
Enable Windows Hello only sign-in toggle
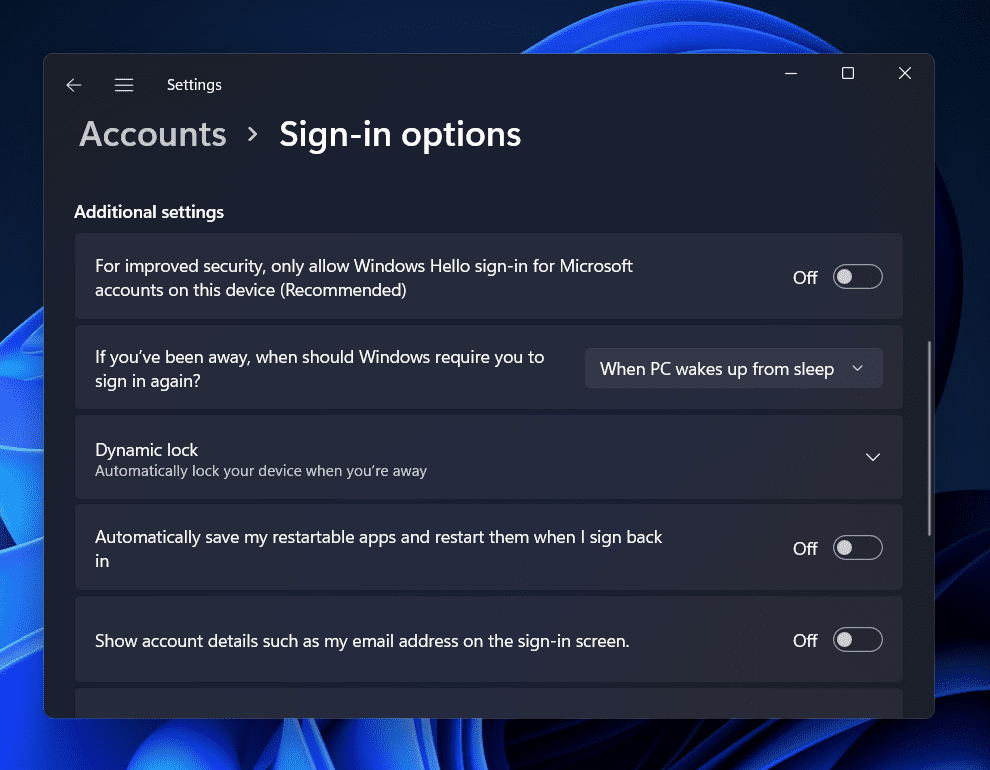[x=857, y=277]
